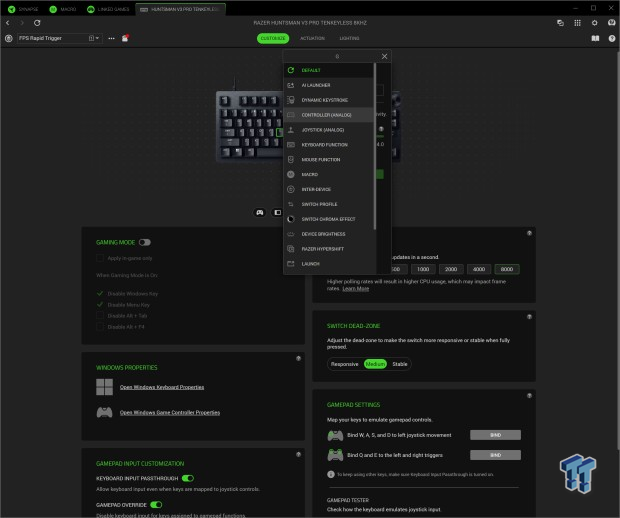The image size is (620, 518).
Task: Set polling rate to 8000
Action: 507,269
